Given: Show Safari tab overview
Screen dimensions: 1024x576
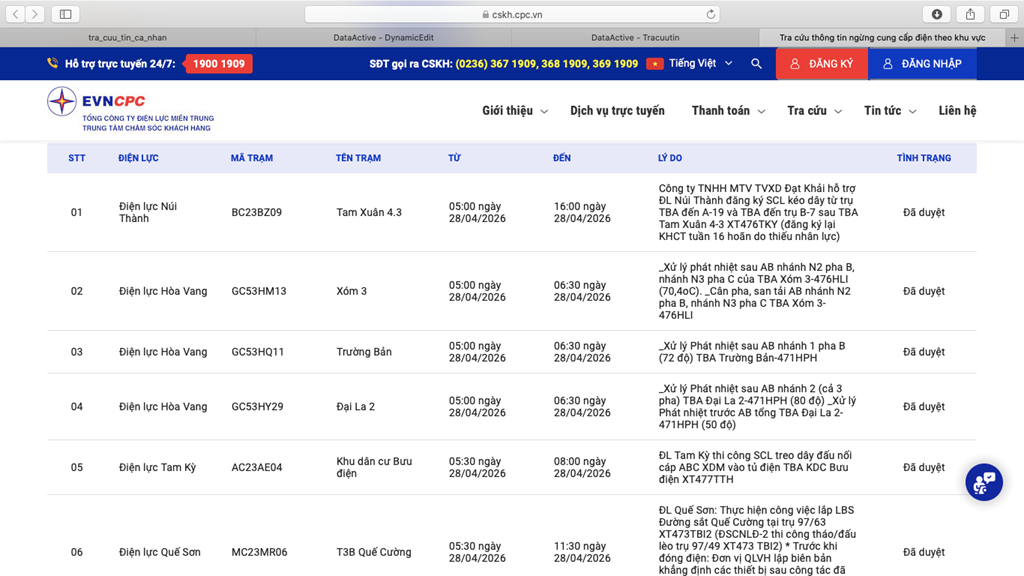Looking at the screenshot, I should click(x=1003, y=14).
